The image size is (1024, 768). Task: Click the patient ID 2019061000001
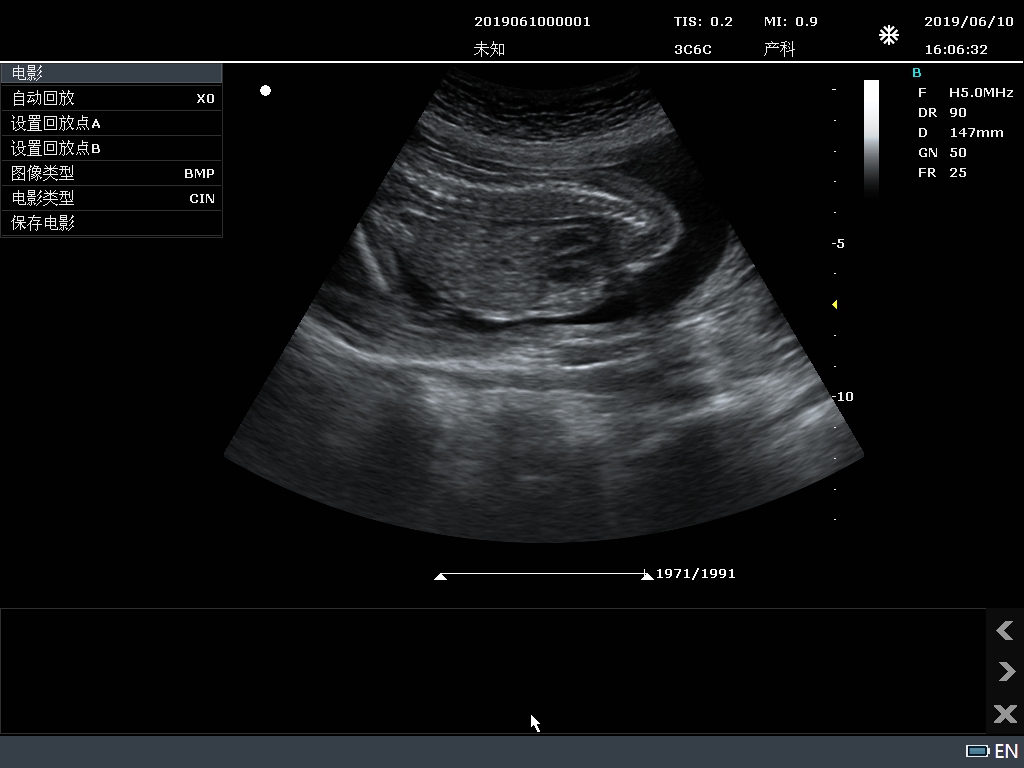point(532,22)
